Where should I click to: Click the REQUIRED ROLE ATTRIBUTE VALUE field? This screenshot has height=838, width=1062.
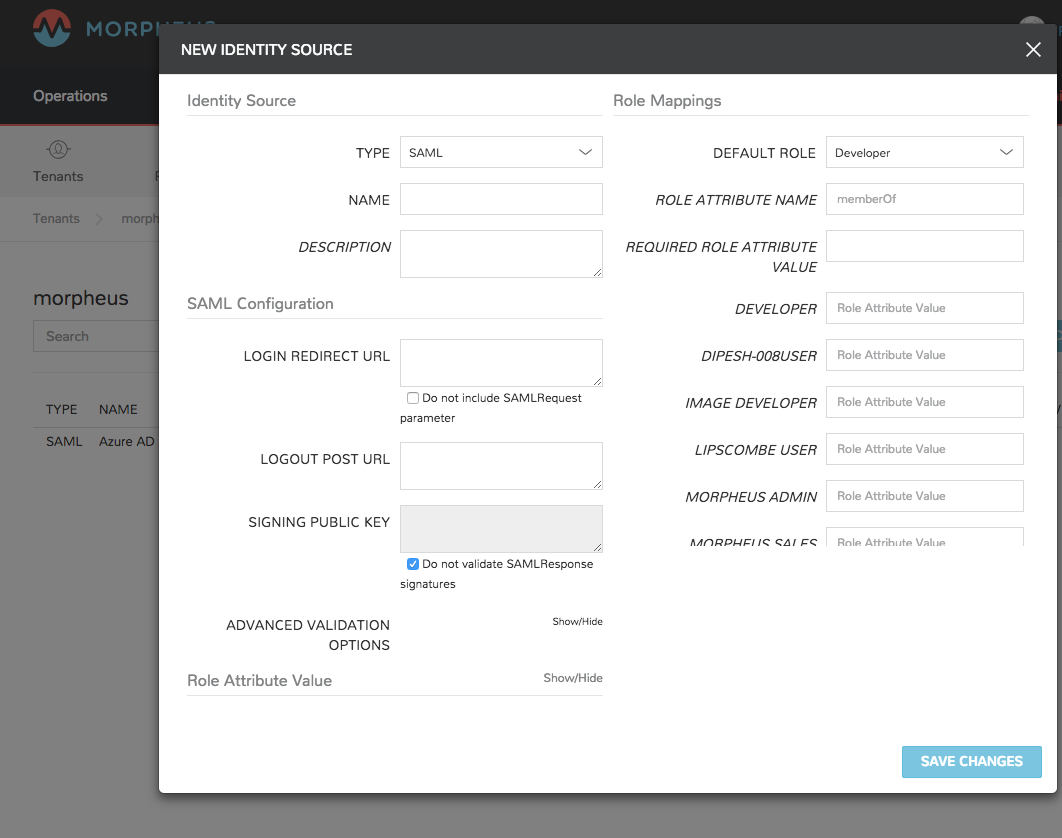[x=925, y=246]
